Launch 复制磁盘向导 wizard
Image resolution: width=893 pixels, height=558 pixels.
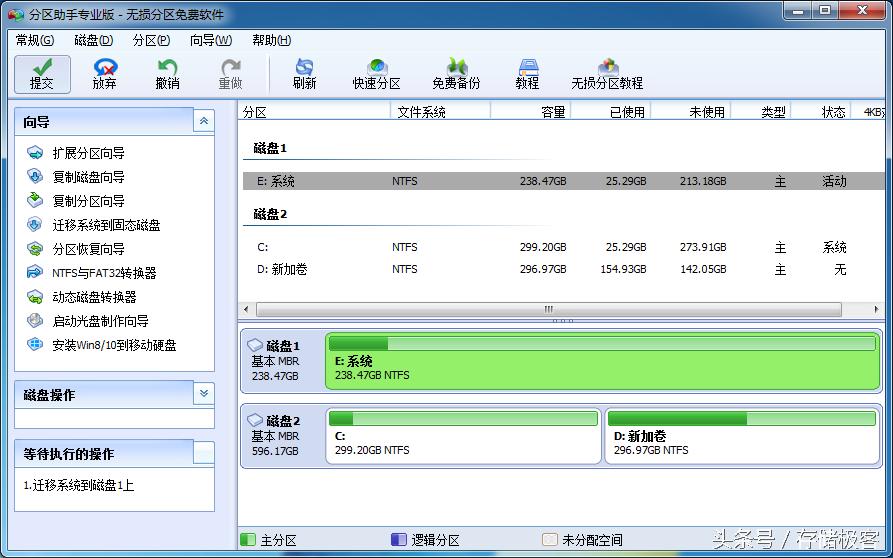(x=88, y=177)
